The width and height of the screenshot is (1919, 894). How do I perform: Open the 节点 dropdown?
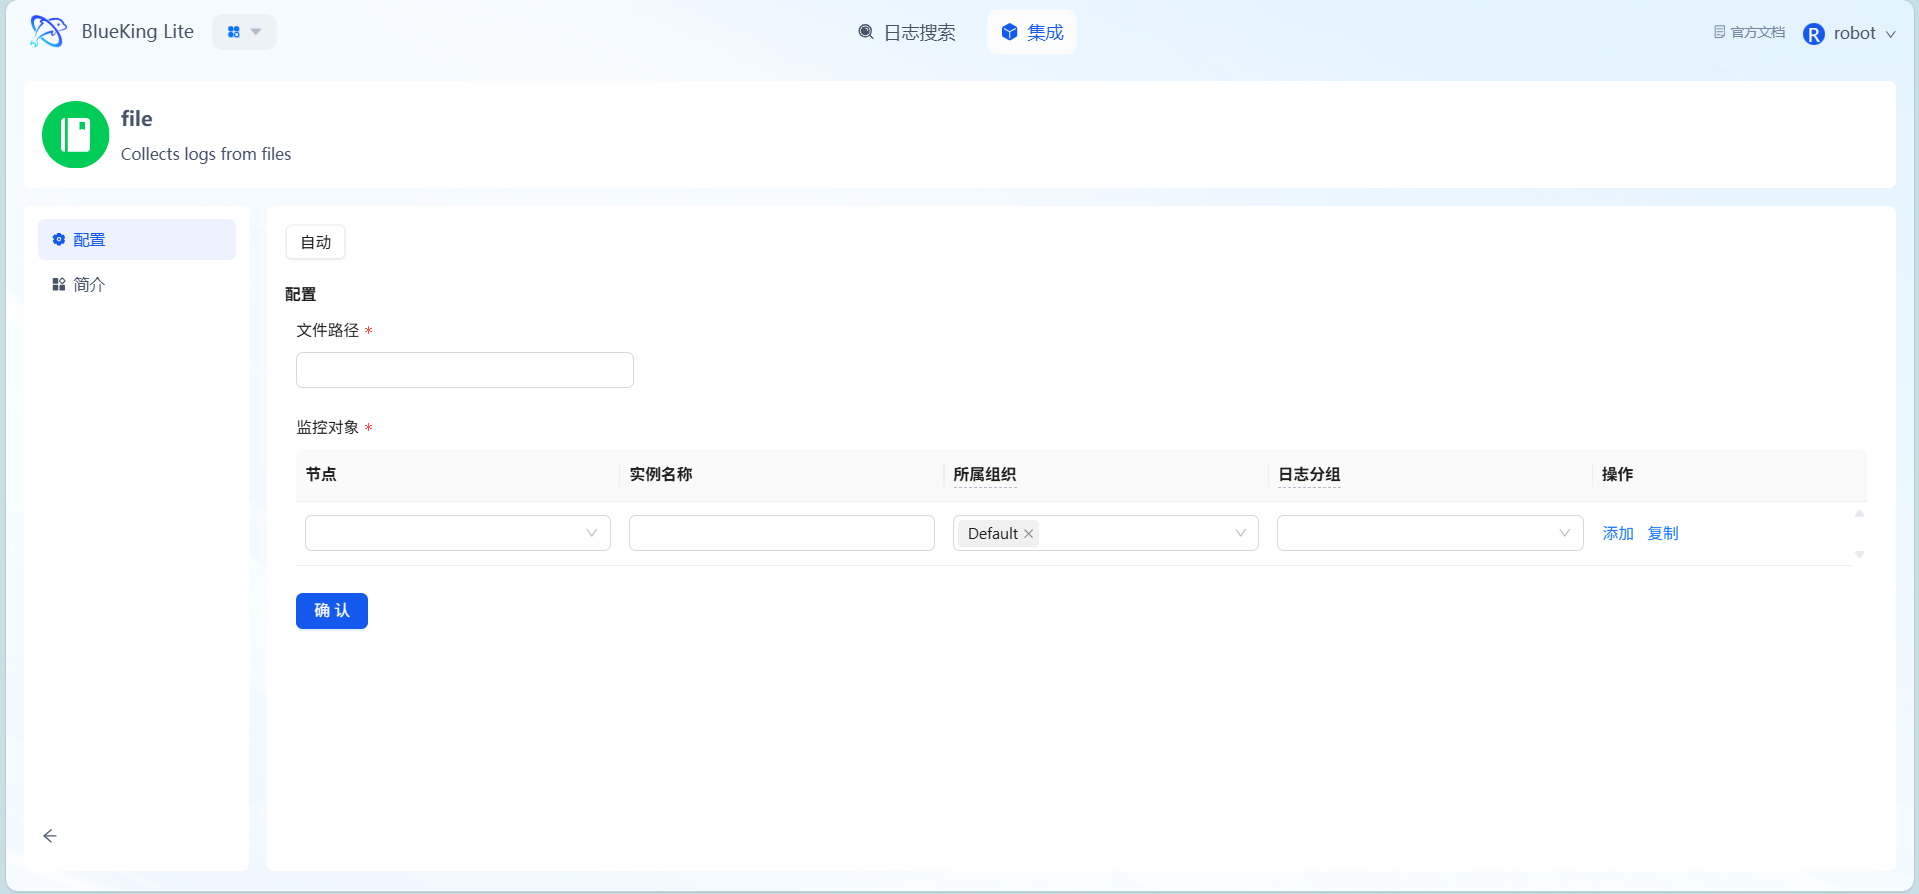tap(458, 533)
